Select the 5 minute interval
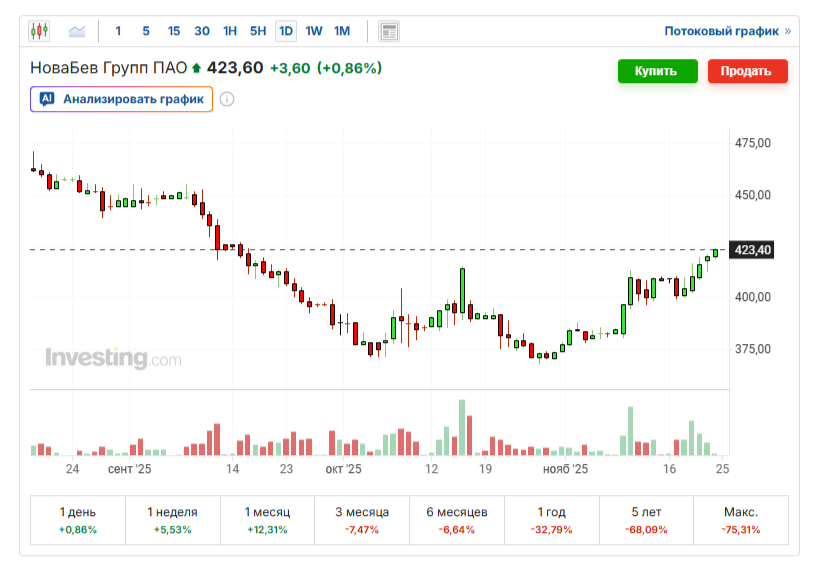 [146, 31]
